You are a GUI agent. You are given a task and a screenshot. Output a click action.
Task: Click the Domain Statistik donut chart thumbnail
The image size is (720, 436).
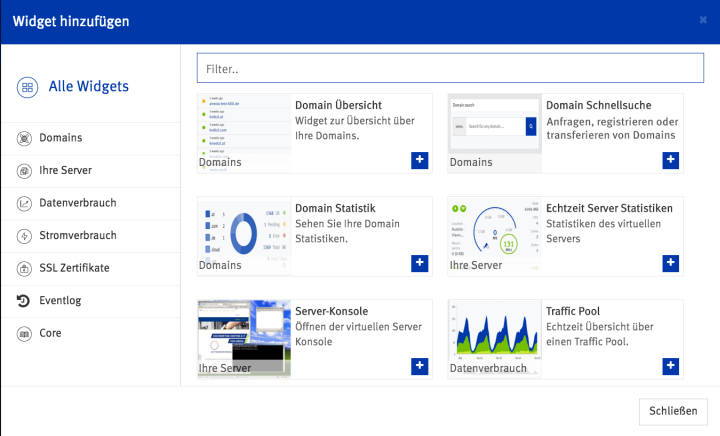(x=244, y=232)
